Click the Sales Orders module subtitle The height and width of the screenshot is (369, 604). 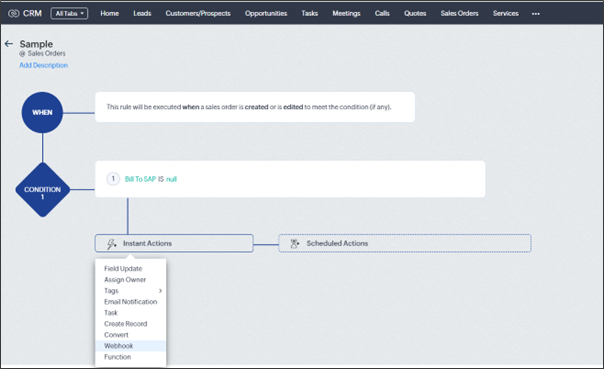point(46,53)
